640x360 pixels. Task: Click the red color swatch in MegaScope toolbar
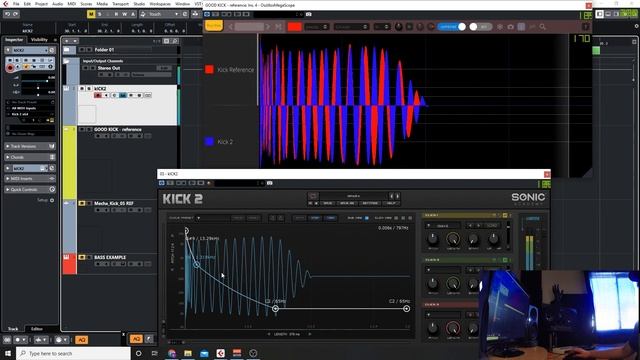(x=294, y=27)
